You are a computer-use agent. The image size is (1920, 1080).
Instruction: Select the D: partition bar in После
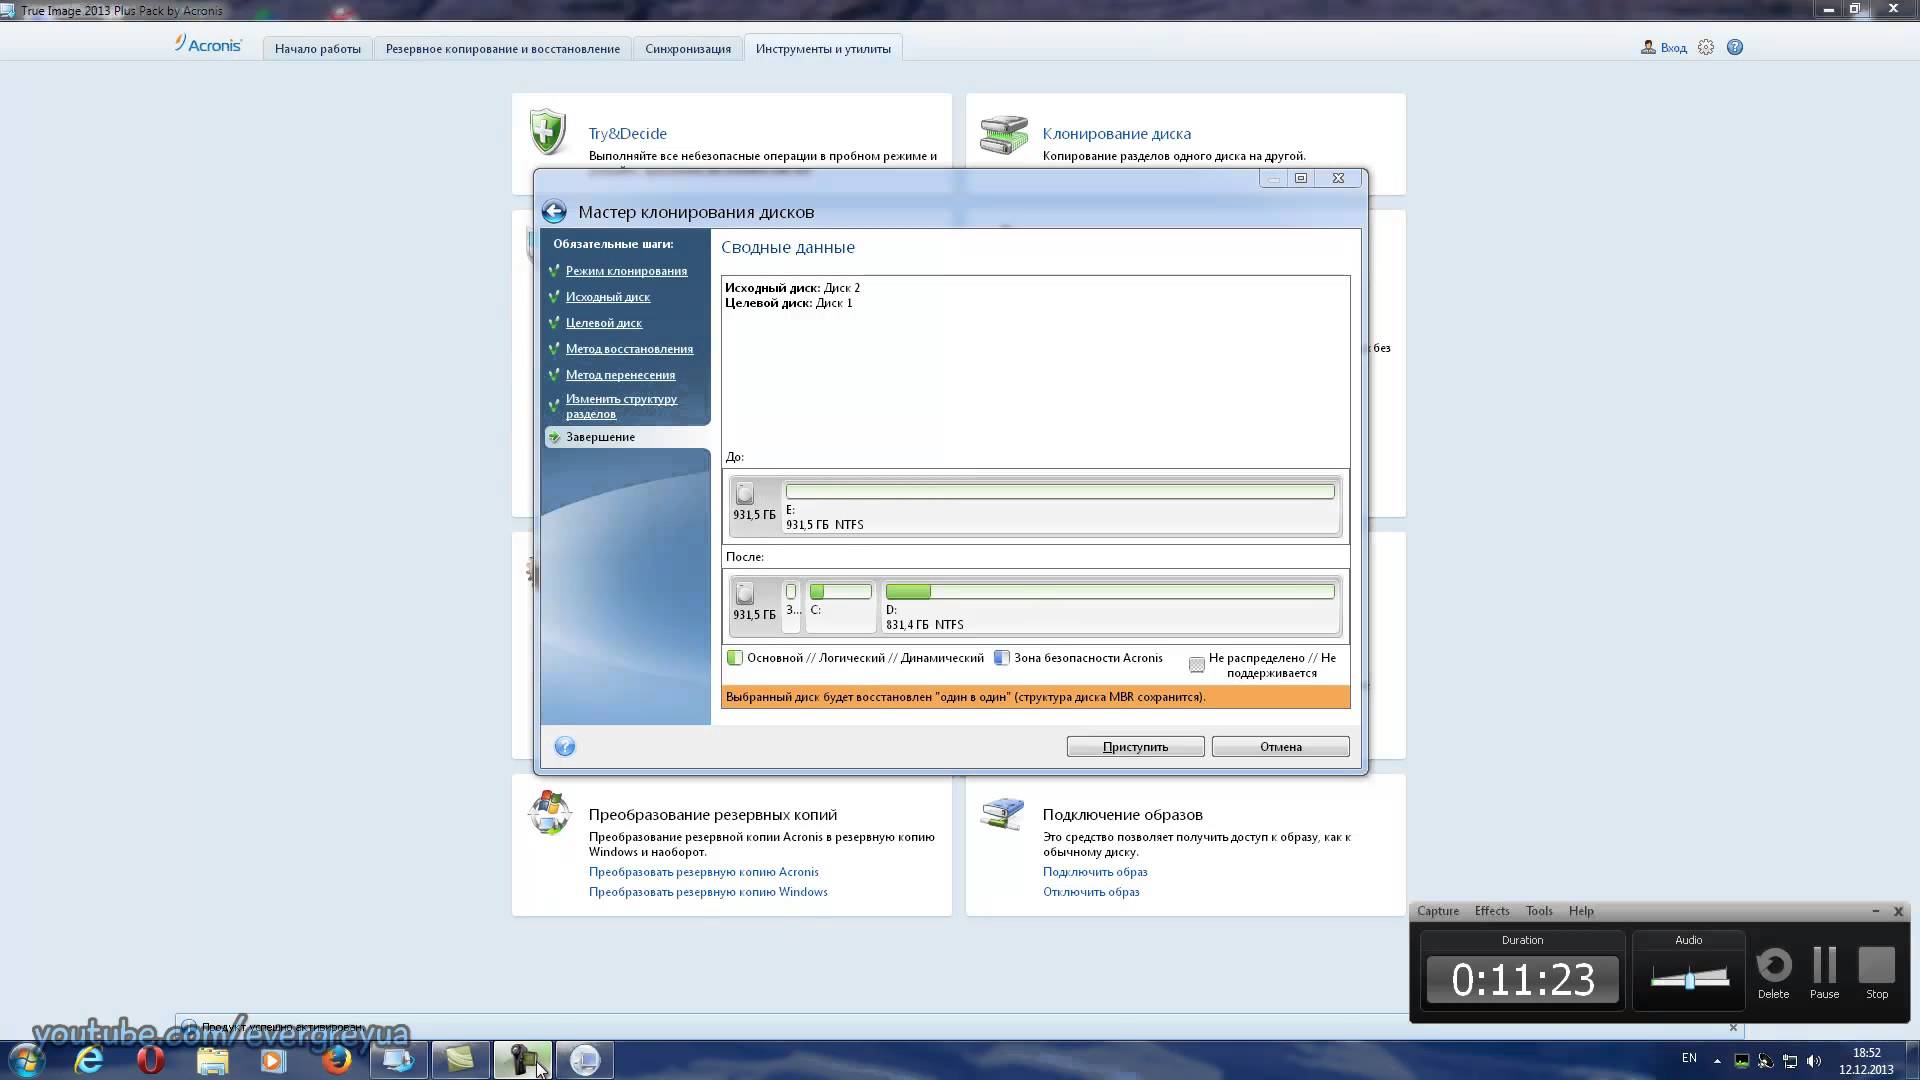pos(1110,591)
